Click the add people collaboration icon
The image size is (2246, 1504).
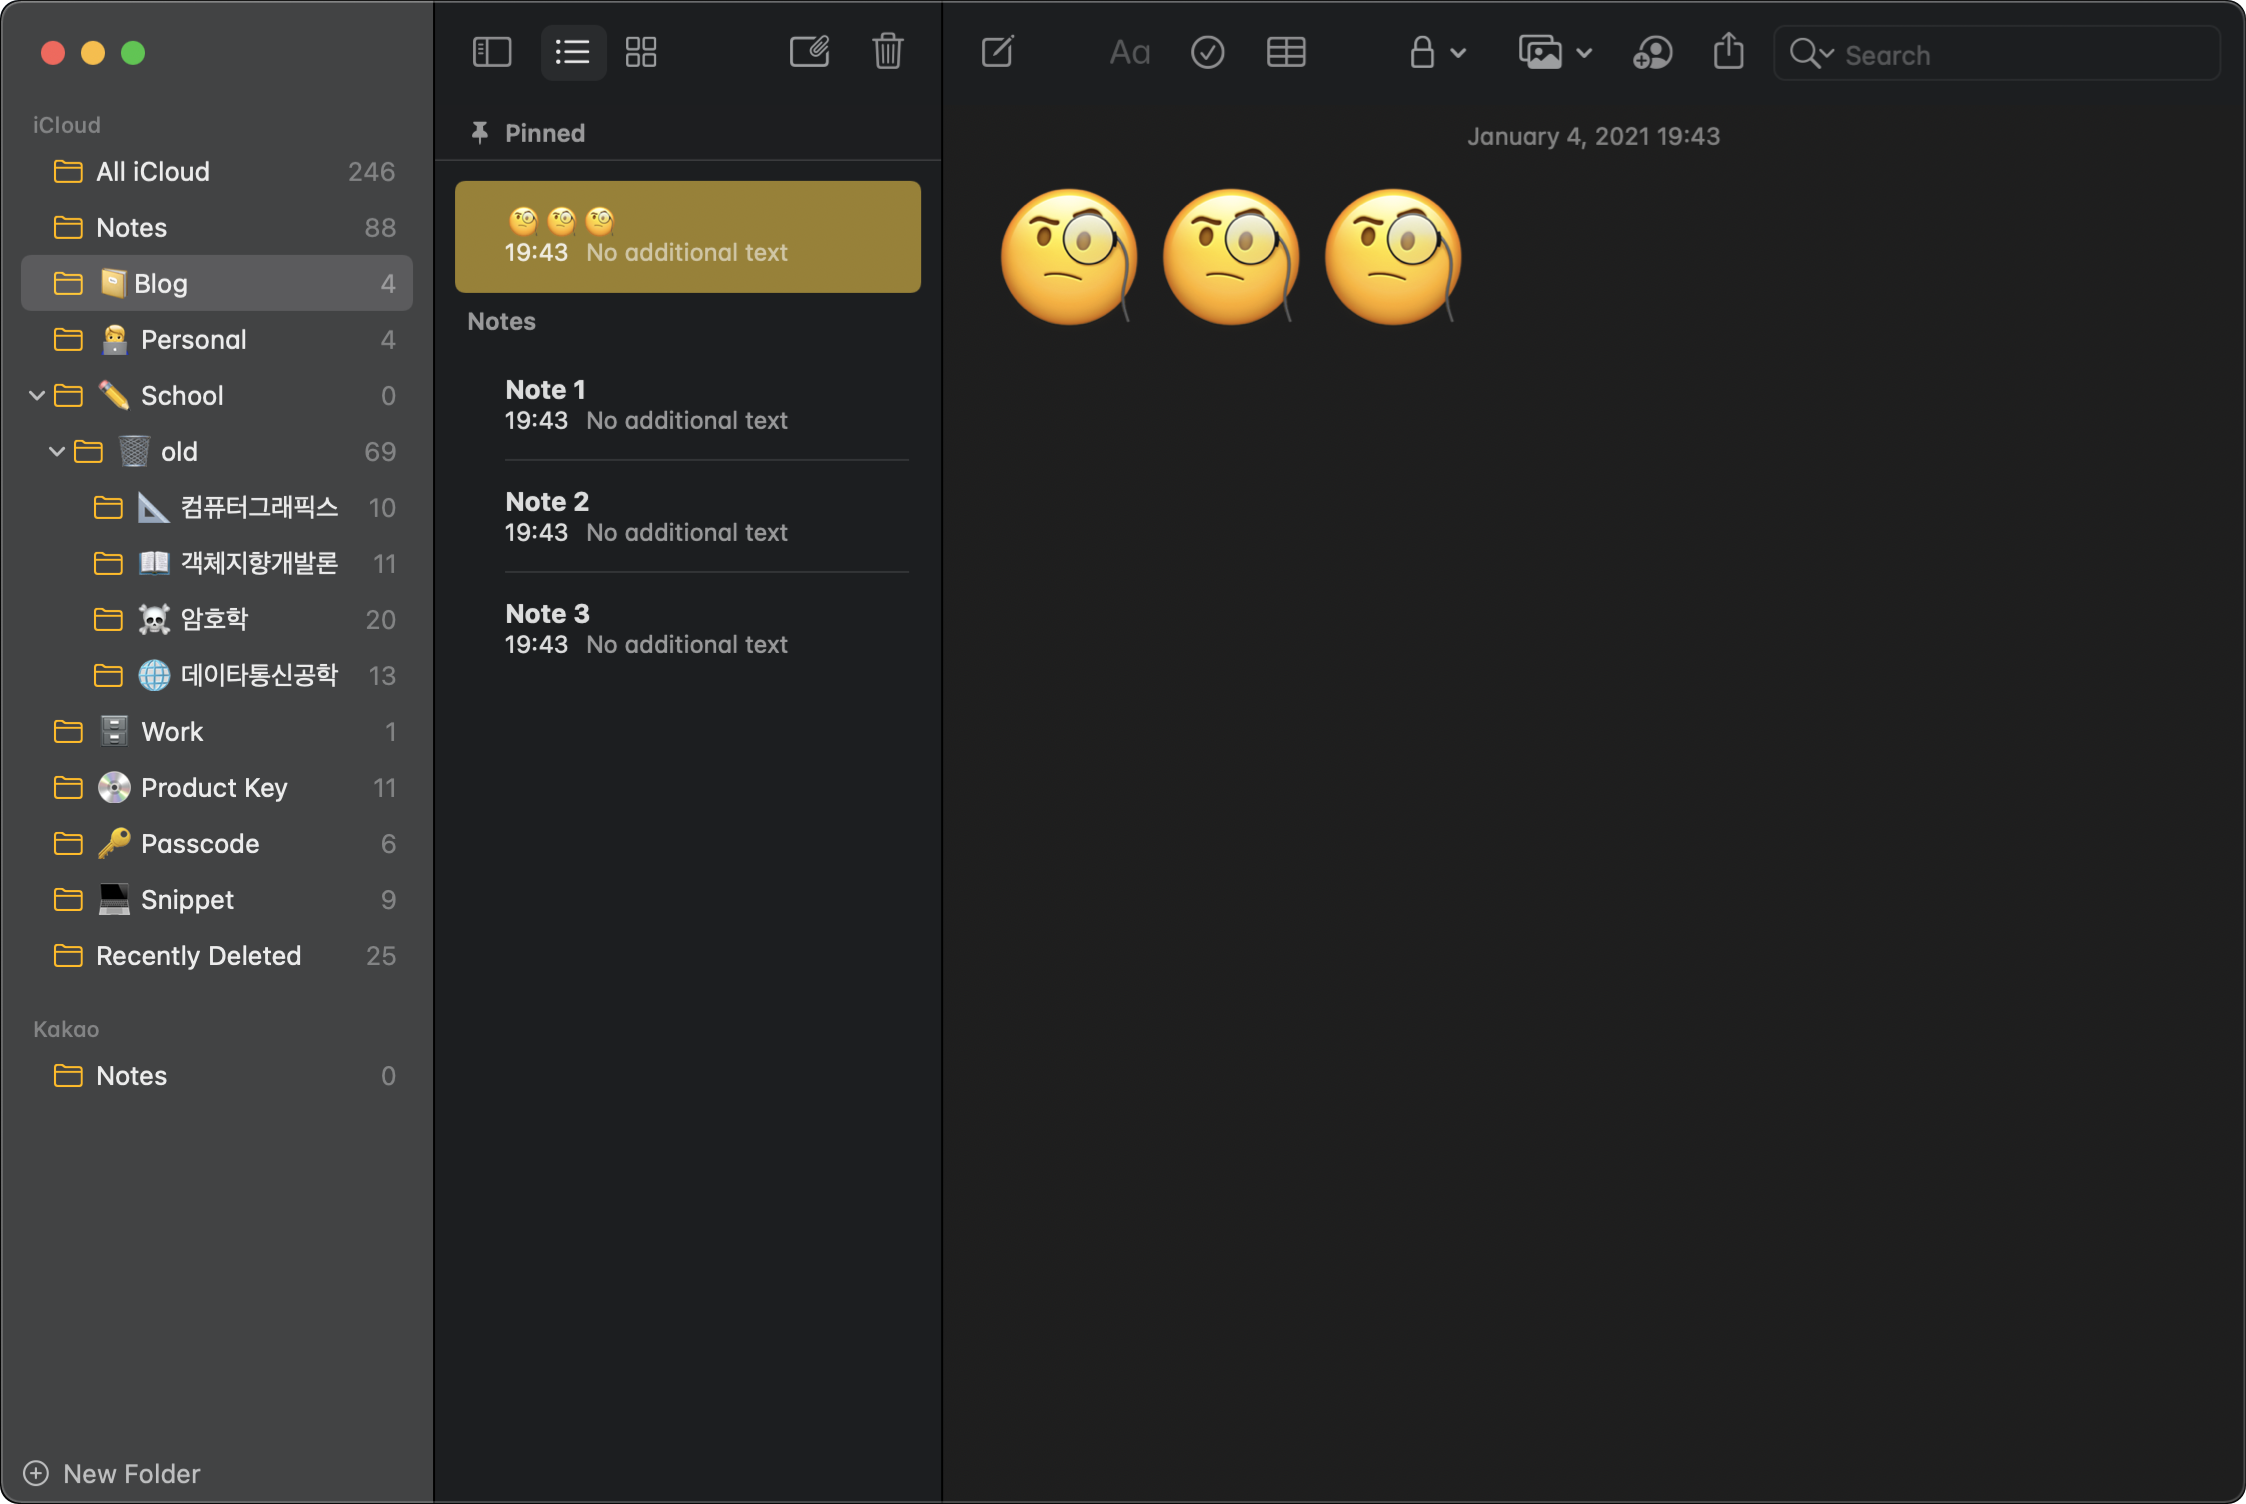click(1652, 52)
